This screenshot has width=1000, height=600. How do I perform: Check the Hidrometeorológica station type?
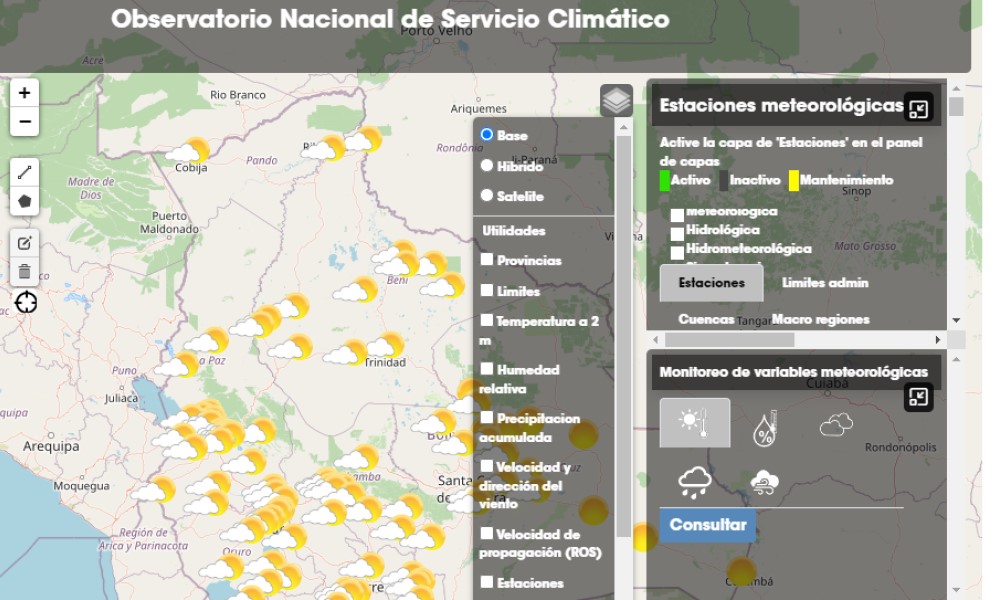pyautogui.click(x=677, y=252)
